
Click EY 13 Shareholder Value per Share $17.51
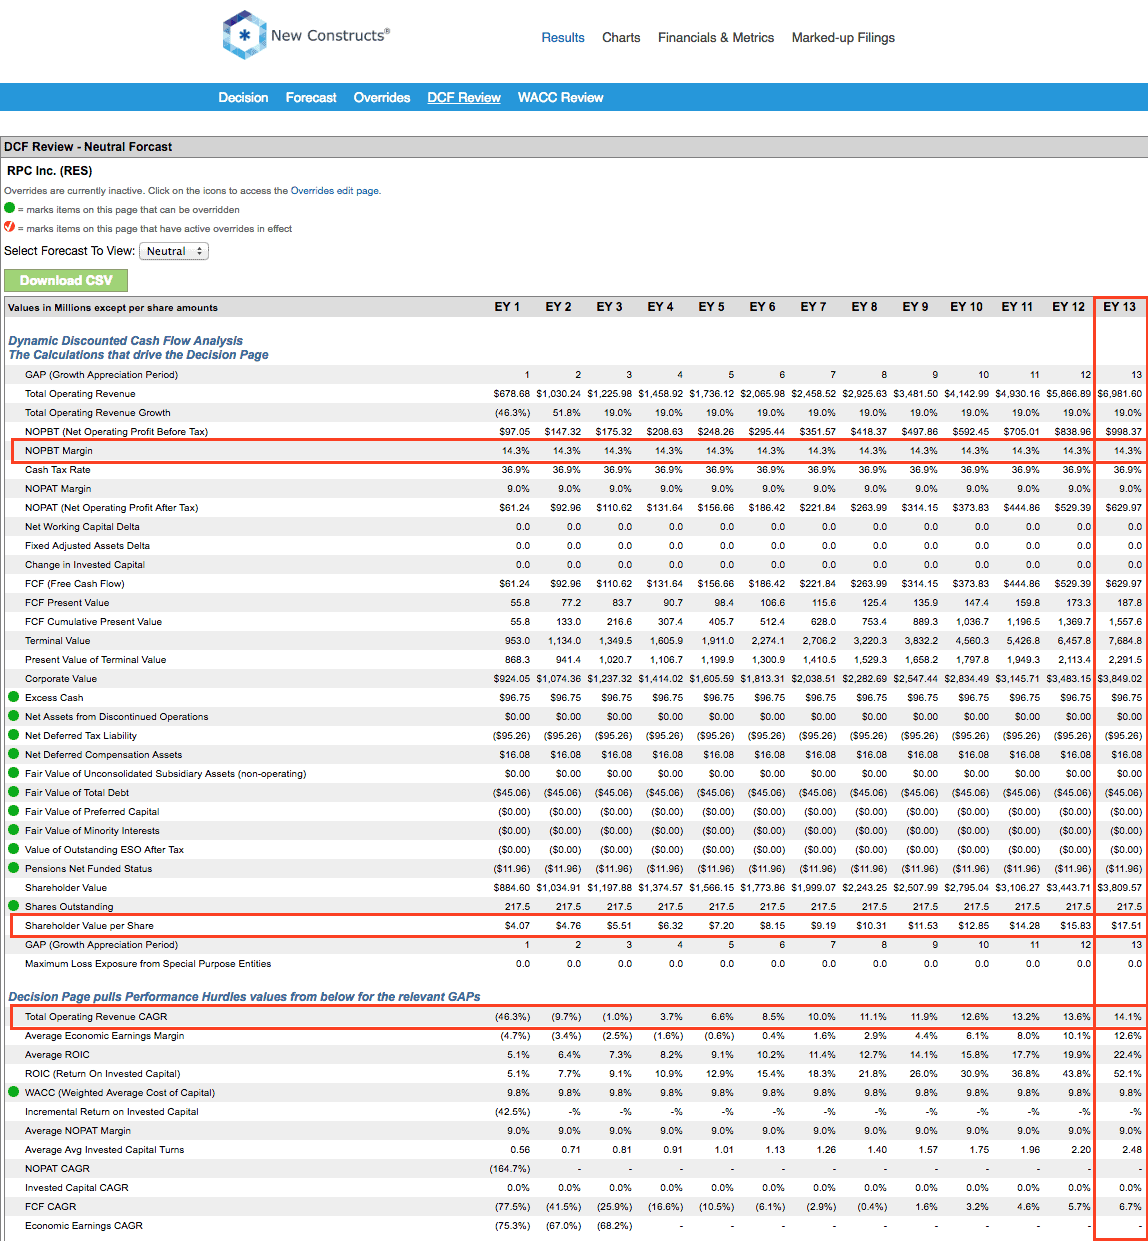[1126, 925]
